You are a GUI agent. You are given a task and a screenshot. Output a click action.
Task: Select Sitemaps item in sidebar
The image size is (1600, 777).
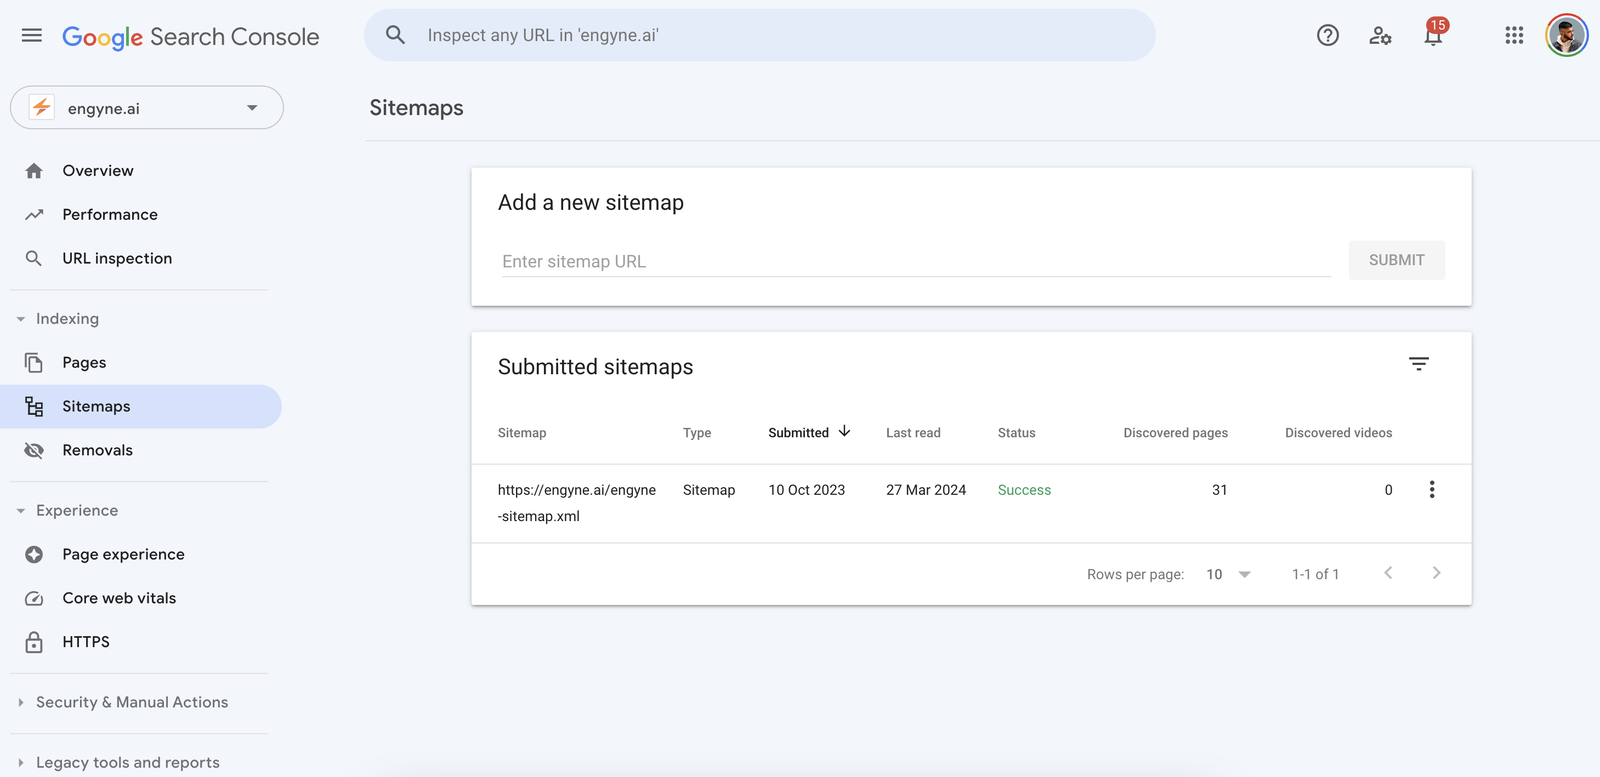(141, 407)
